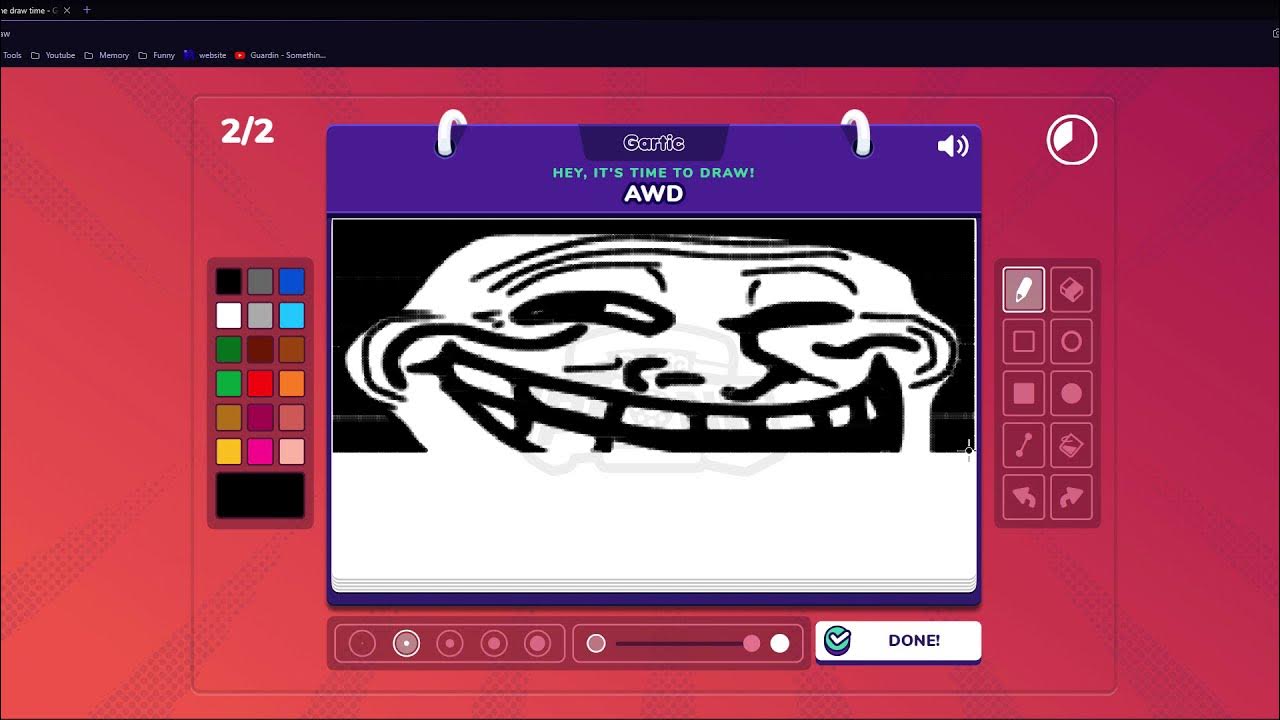Choose the fourth brush thickness
Image resolution: width=1280 pixels, height=720 pixels.
(x=494, y=644)
